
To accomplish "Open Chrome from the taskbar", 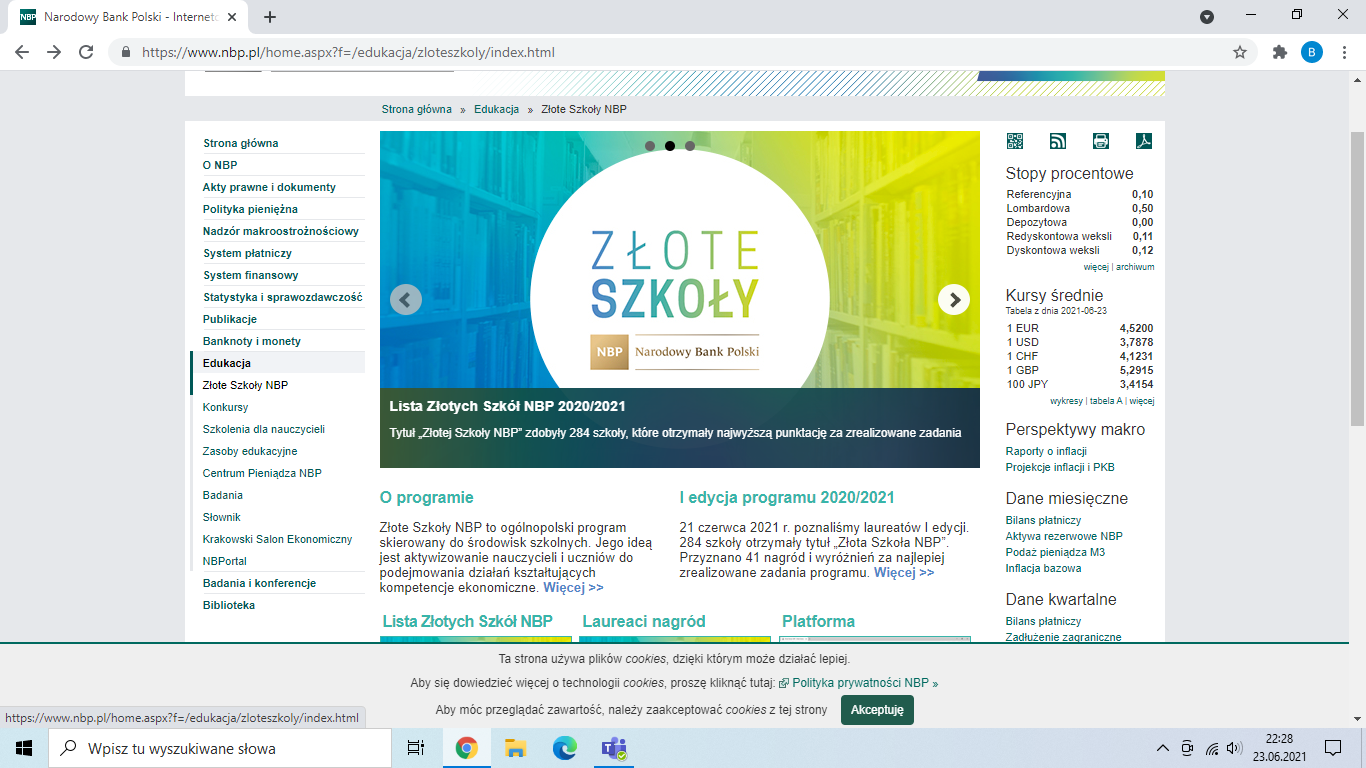I will coord(466,748).
